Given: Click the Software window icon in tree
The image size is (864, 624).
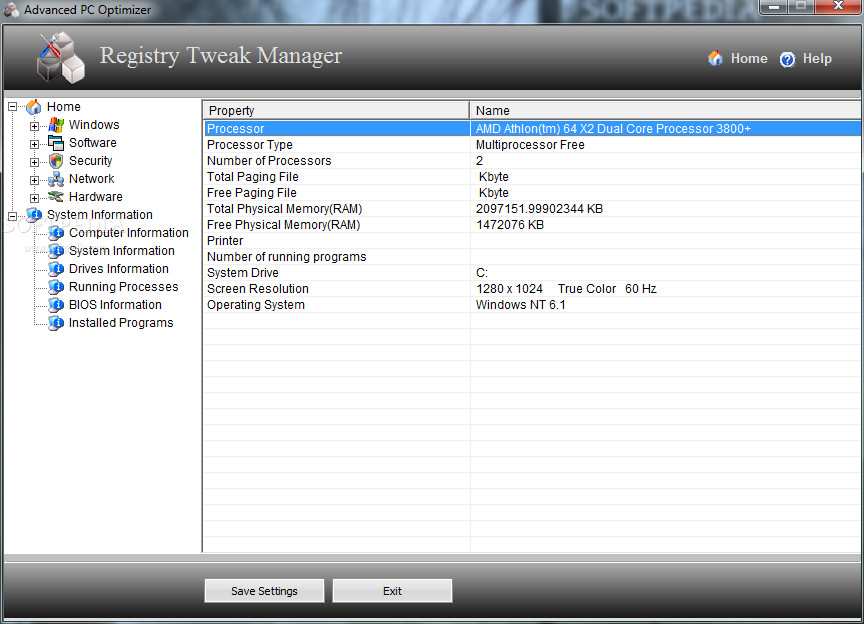Looking at the screenshot, I should 56,143.
